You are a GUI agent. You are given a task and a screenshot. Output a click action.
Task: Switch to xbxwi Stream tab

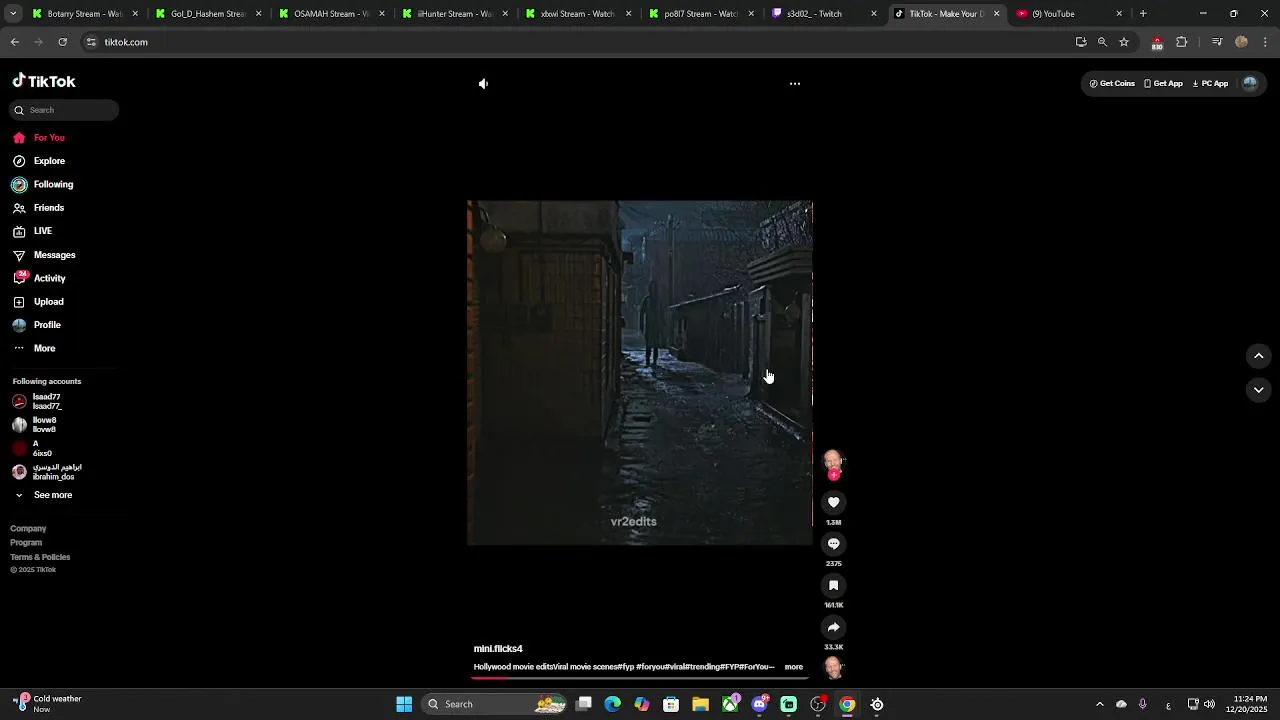tap(579, 14)
